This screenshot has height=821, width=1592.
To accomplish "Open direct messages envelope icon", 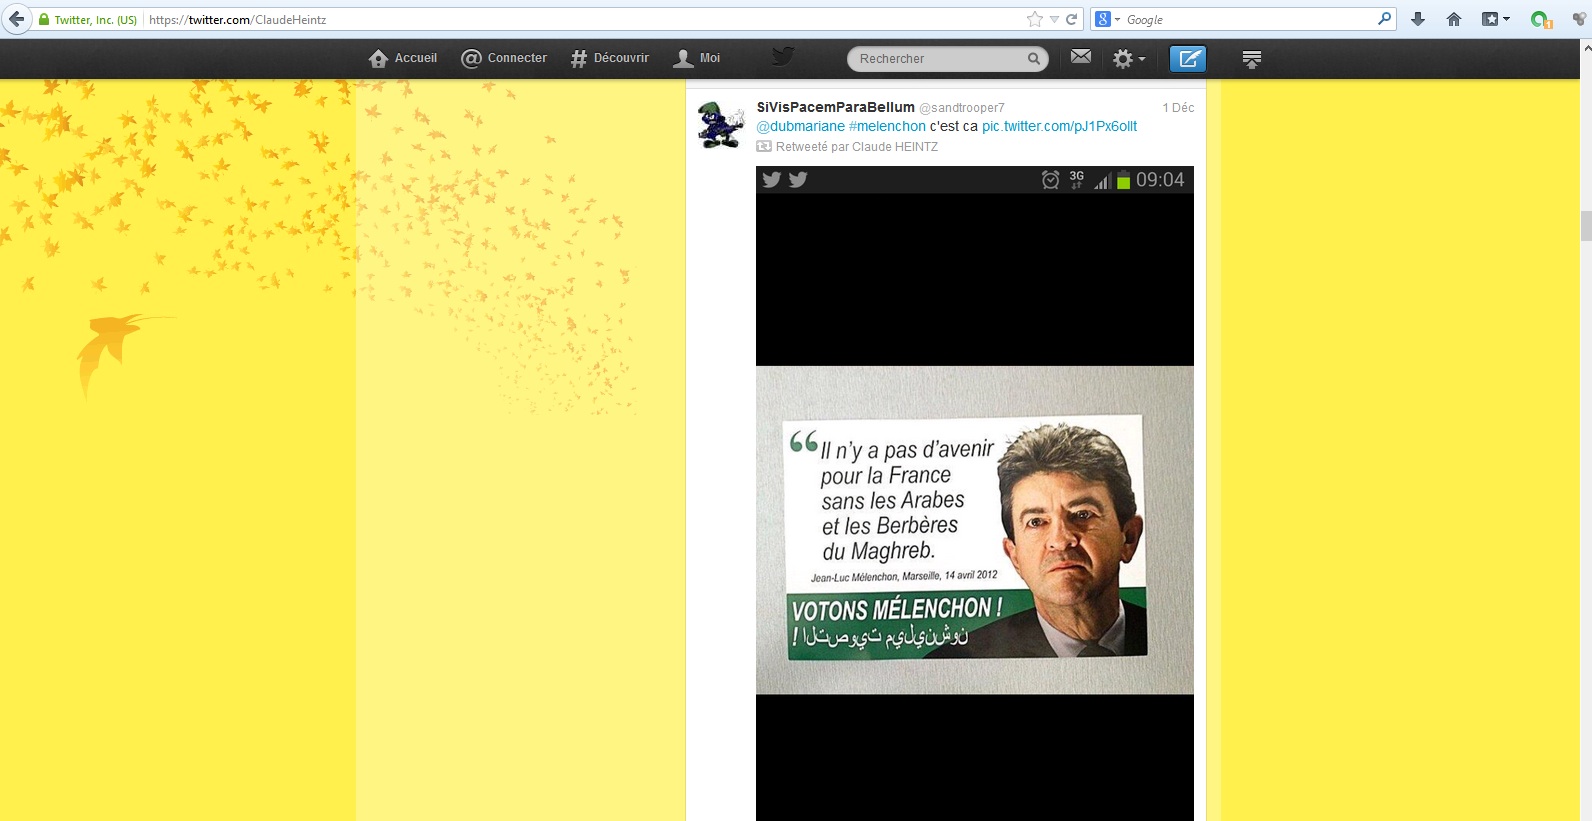I will tap(1080, 58).
